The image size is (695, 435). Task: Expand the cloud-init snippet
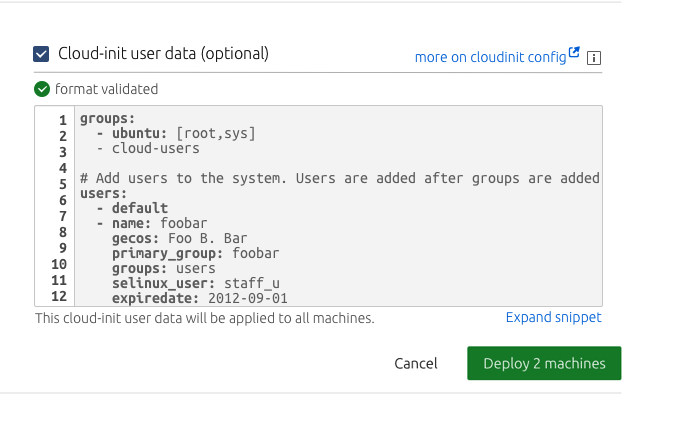coord(553,318)
